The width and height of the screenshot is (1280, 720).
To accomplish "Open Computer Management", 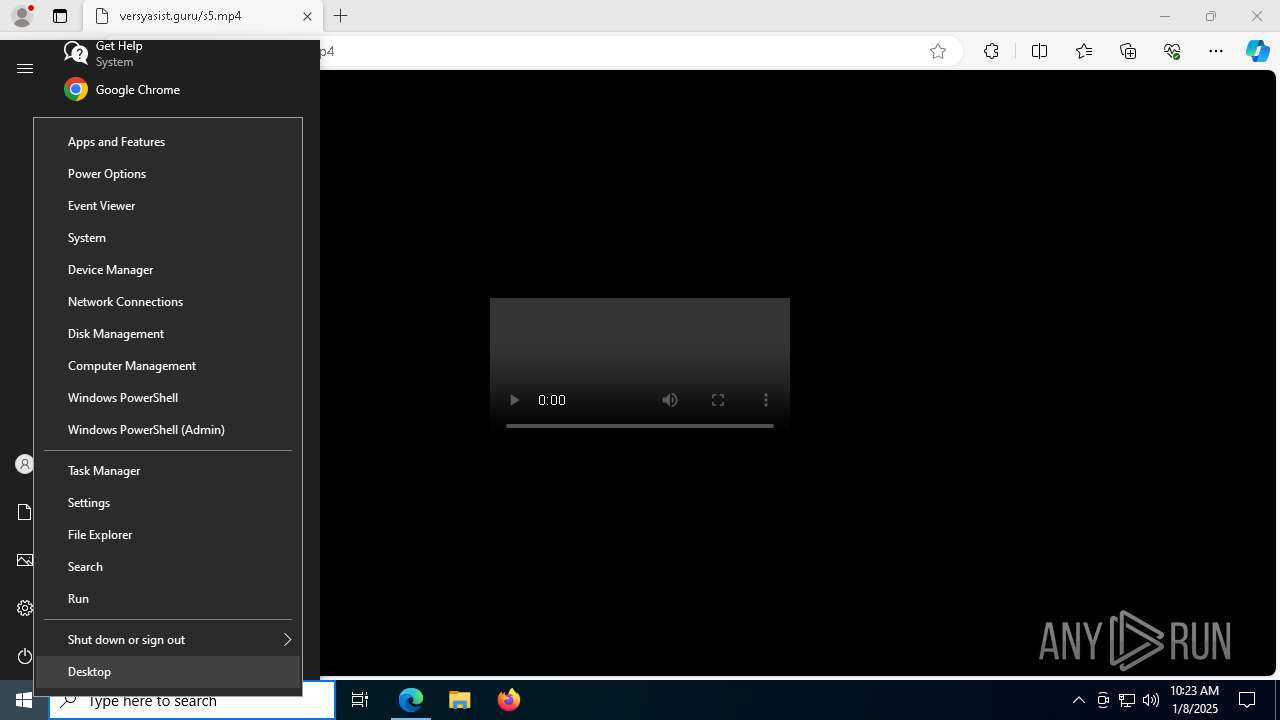I will tap(168, 366).
